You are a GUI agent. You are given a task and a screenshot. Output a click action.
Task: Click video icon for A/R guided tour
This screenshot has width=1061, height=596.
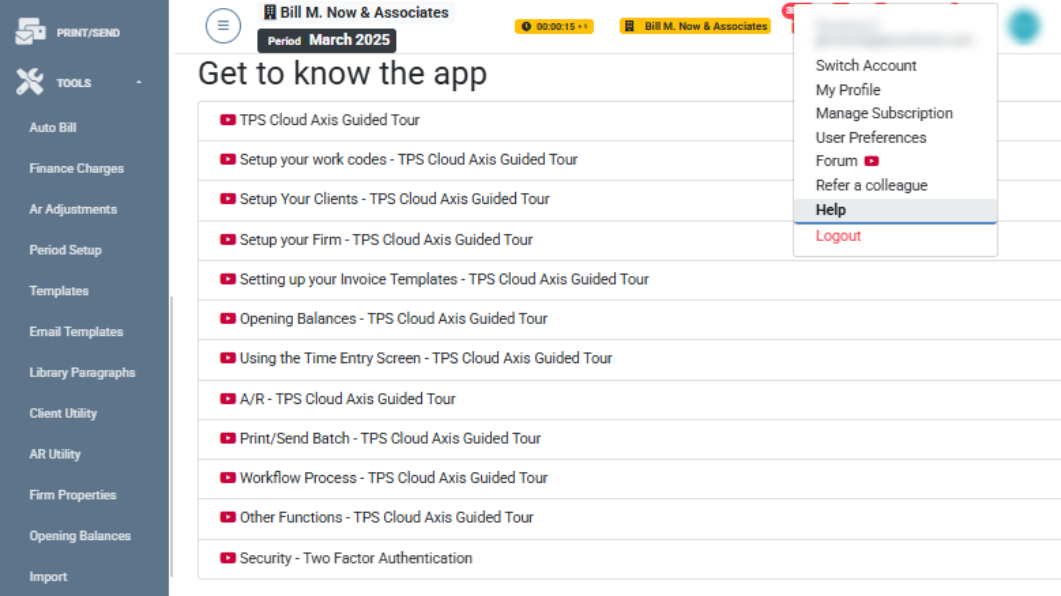[x=227, y=398]
